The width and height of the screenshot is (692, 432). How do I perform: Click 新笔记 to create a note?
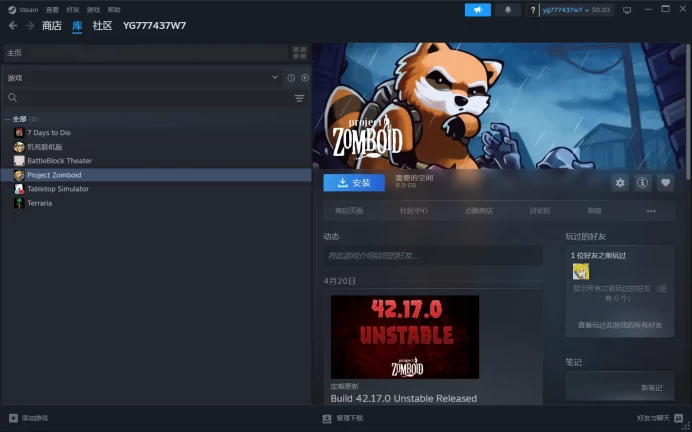(x=651, y=388)
